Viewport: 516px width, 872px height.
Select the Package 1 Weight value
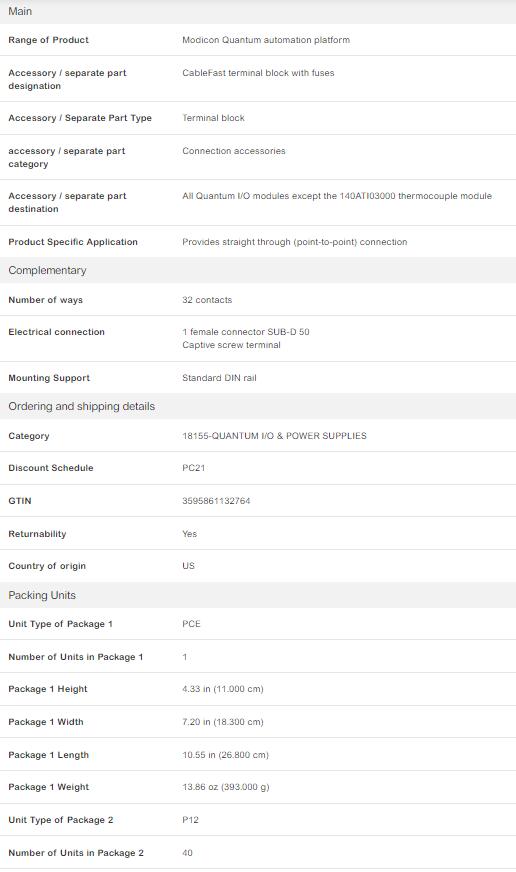pyautogui.click(x=226, y=787)
